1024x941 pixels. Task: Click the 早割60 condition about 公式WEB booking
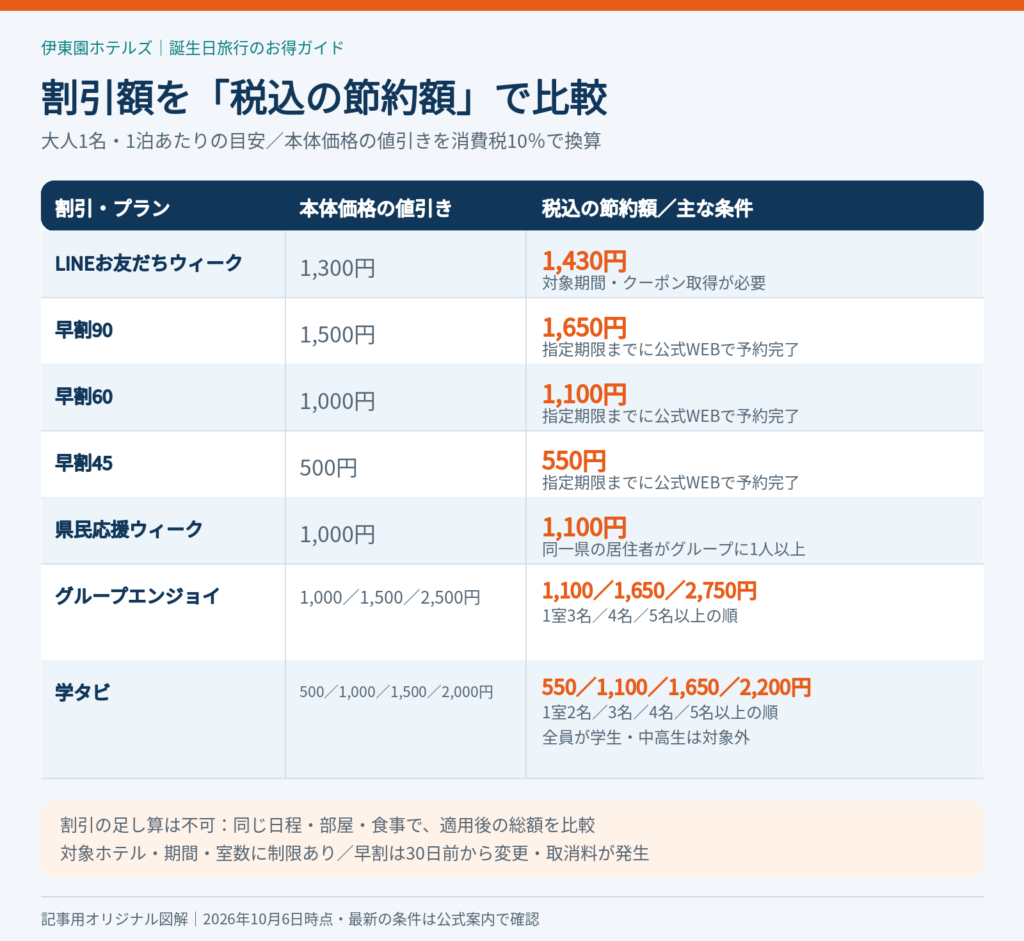[671, 416]
